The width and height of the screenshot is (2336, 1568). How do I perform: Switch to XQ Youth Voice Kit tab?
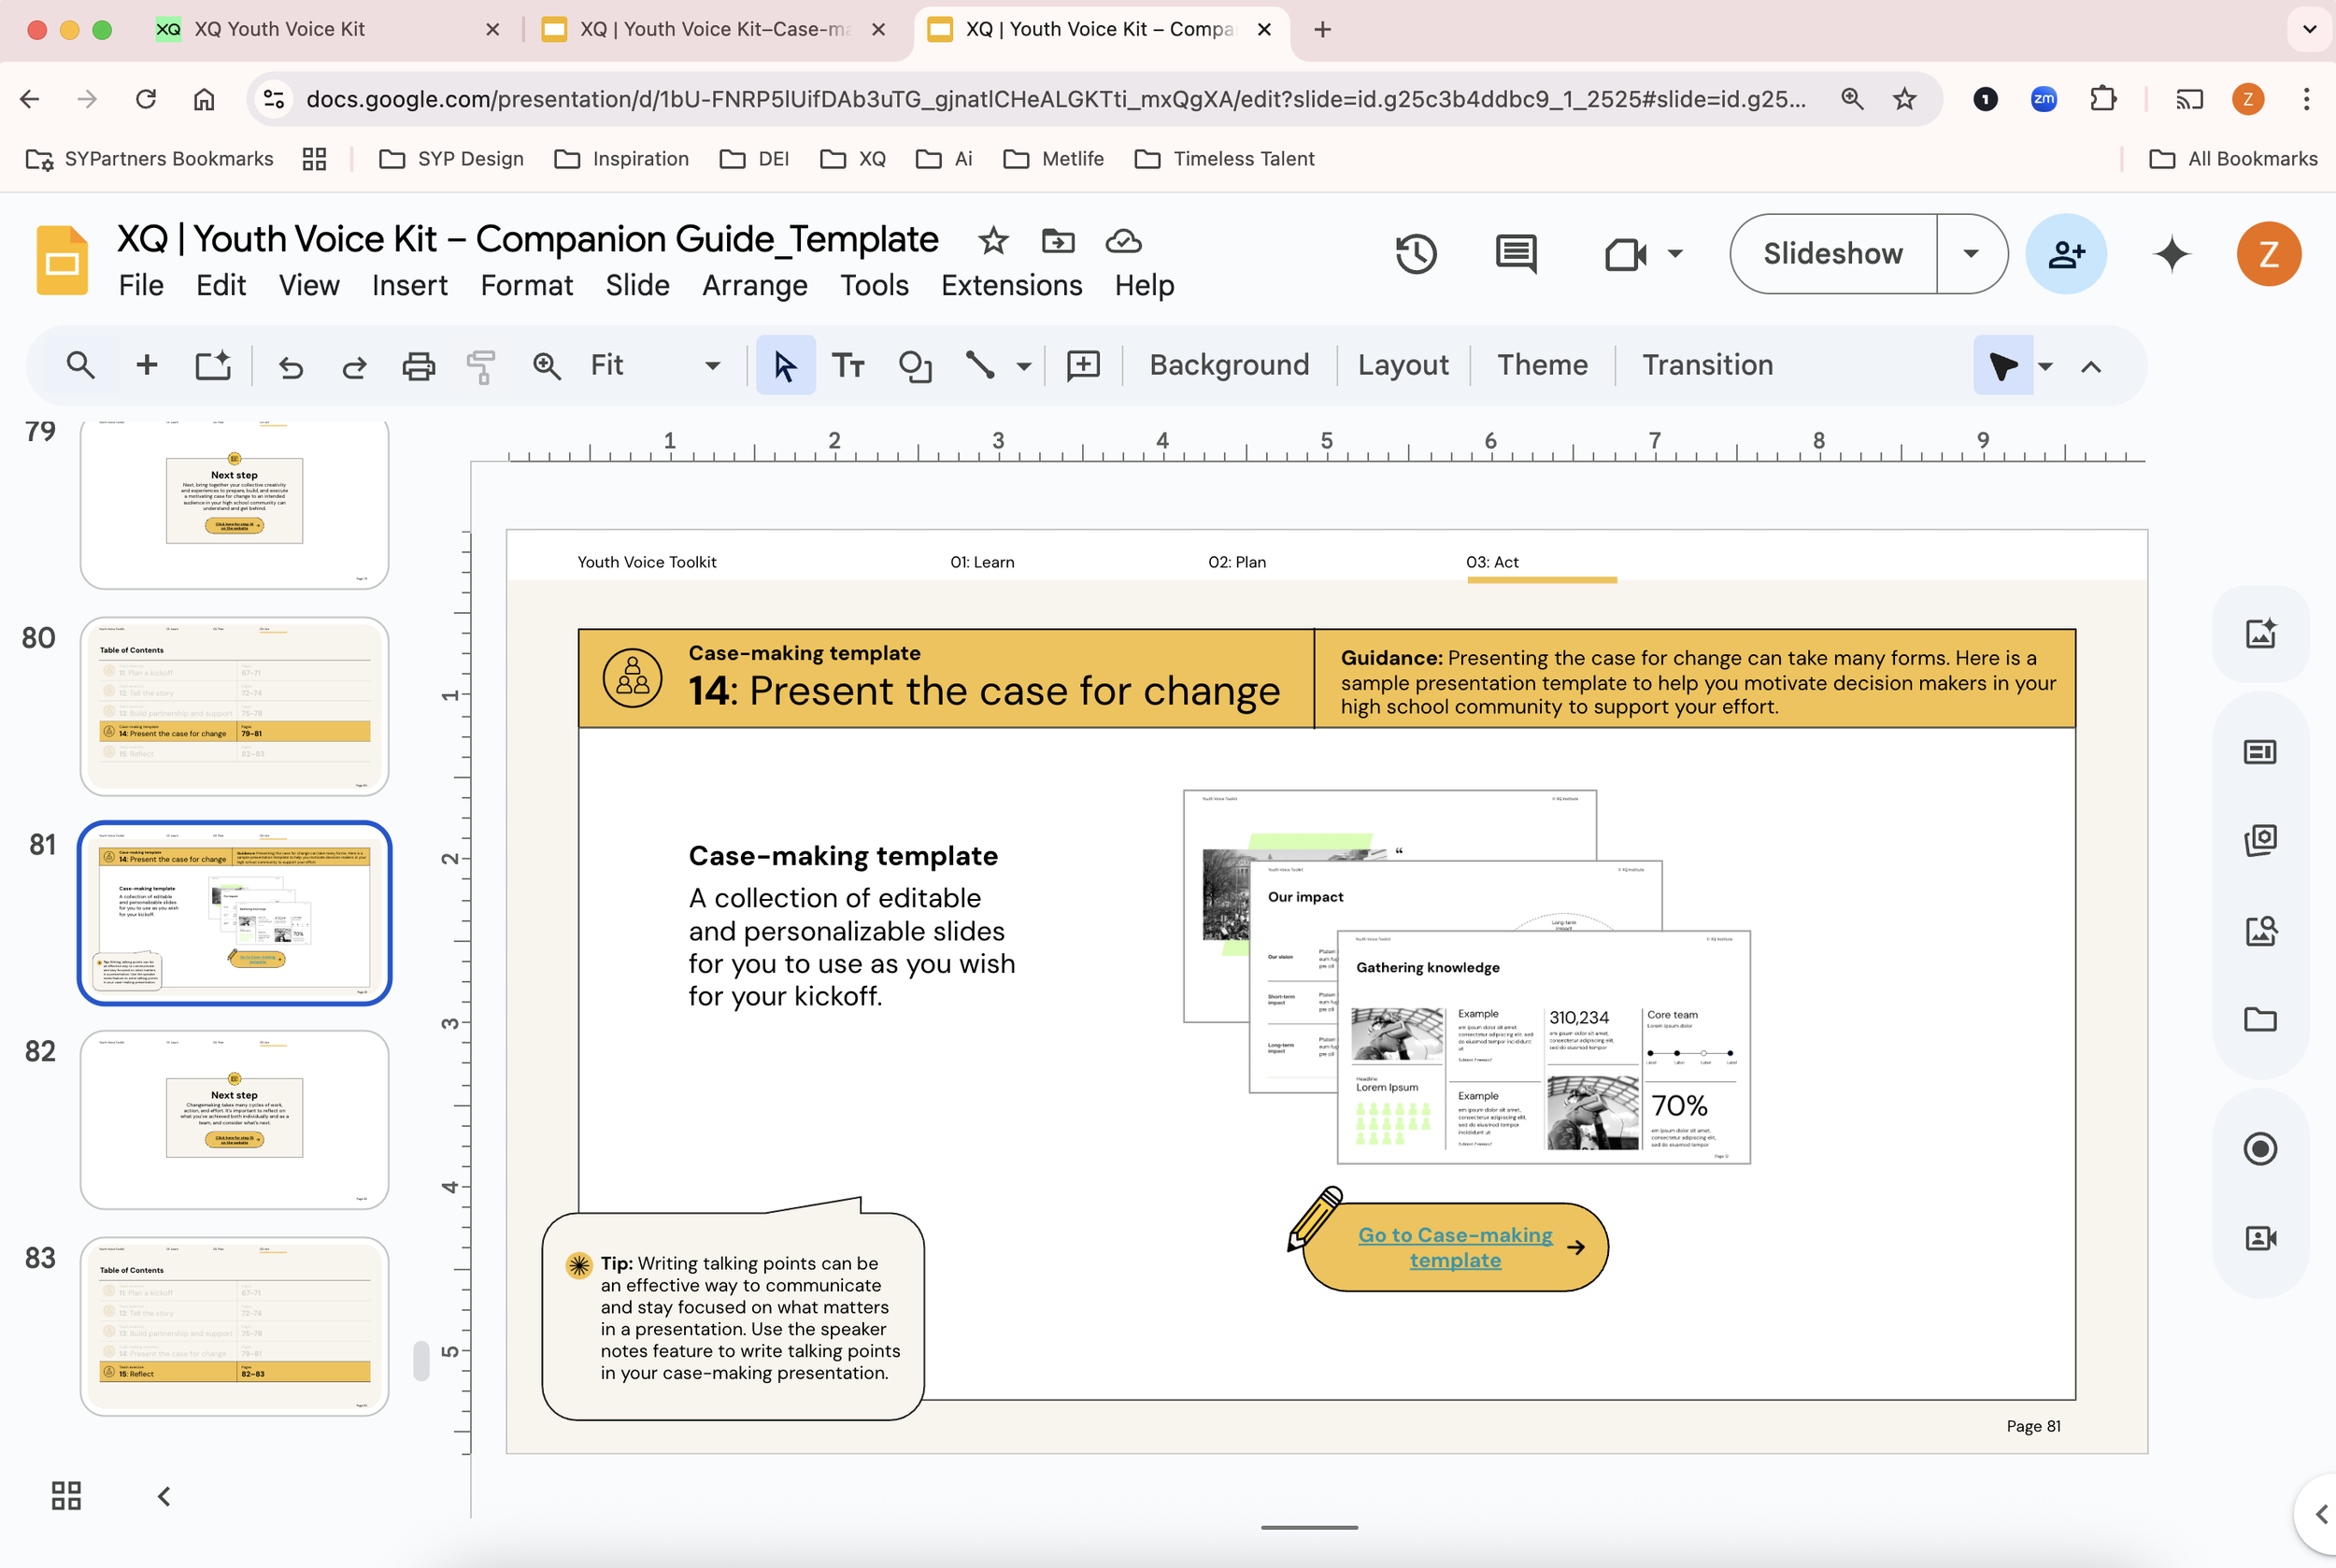[280, 29]
